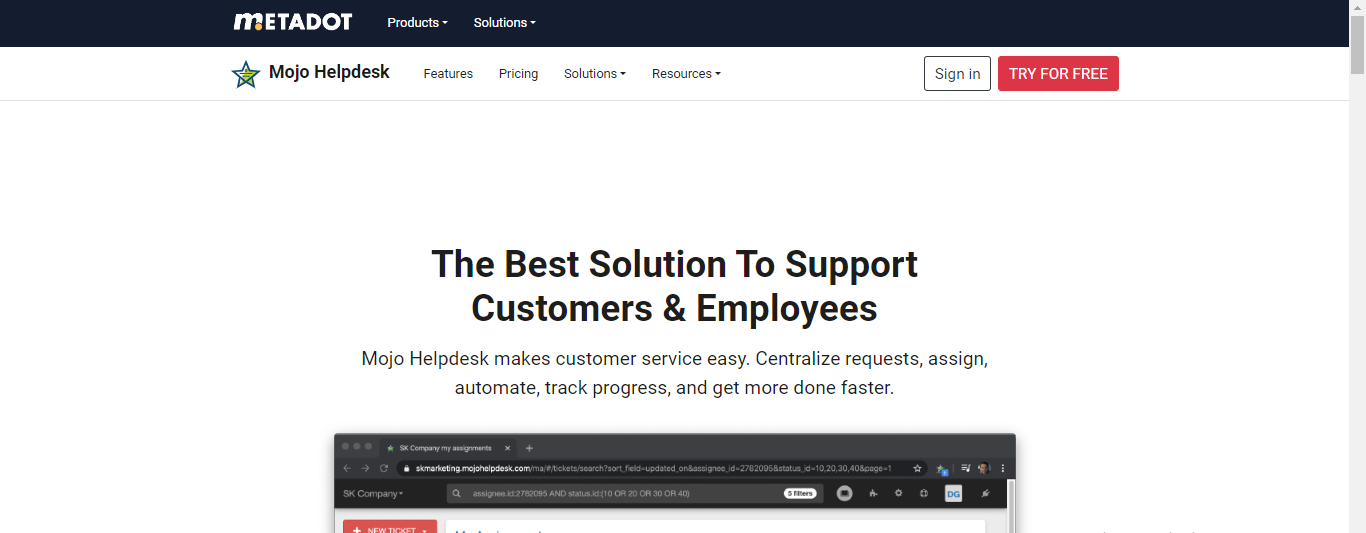Go to the Pricing page

[518, 74]
